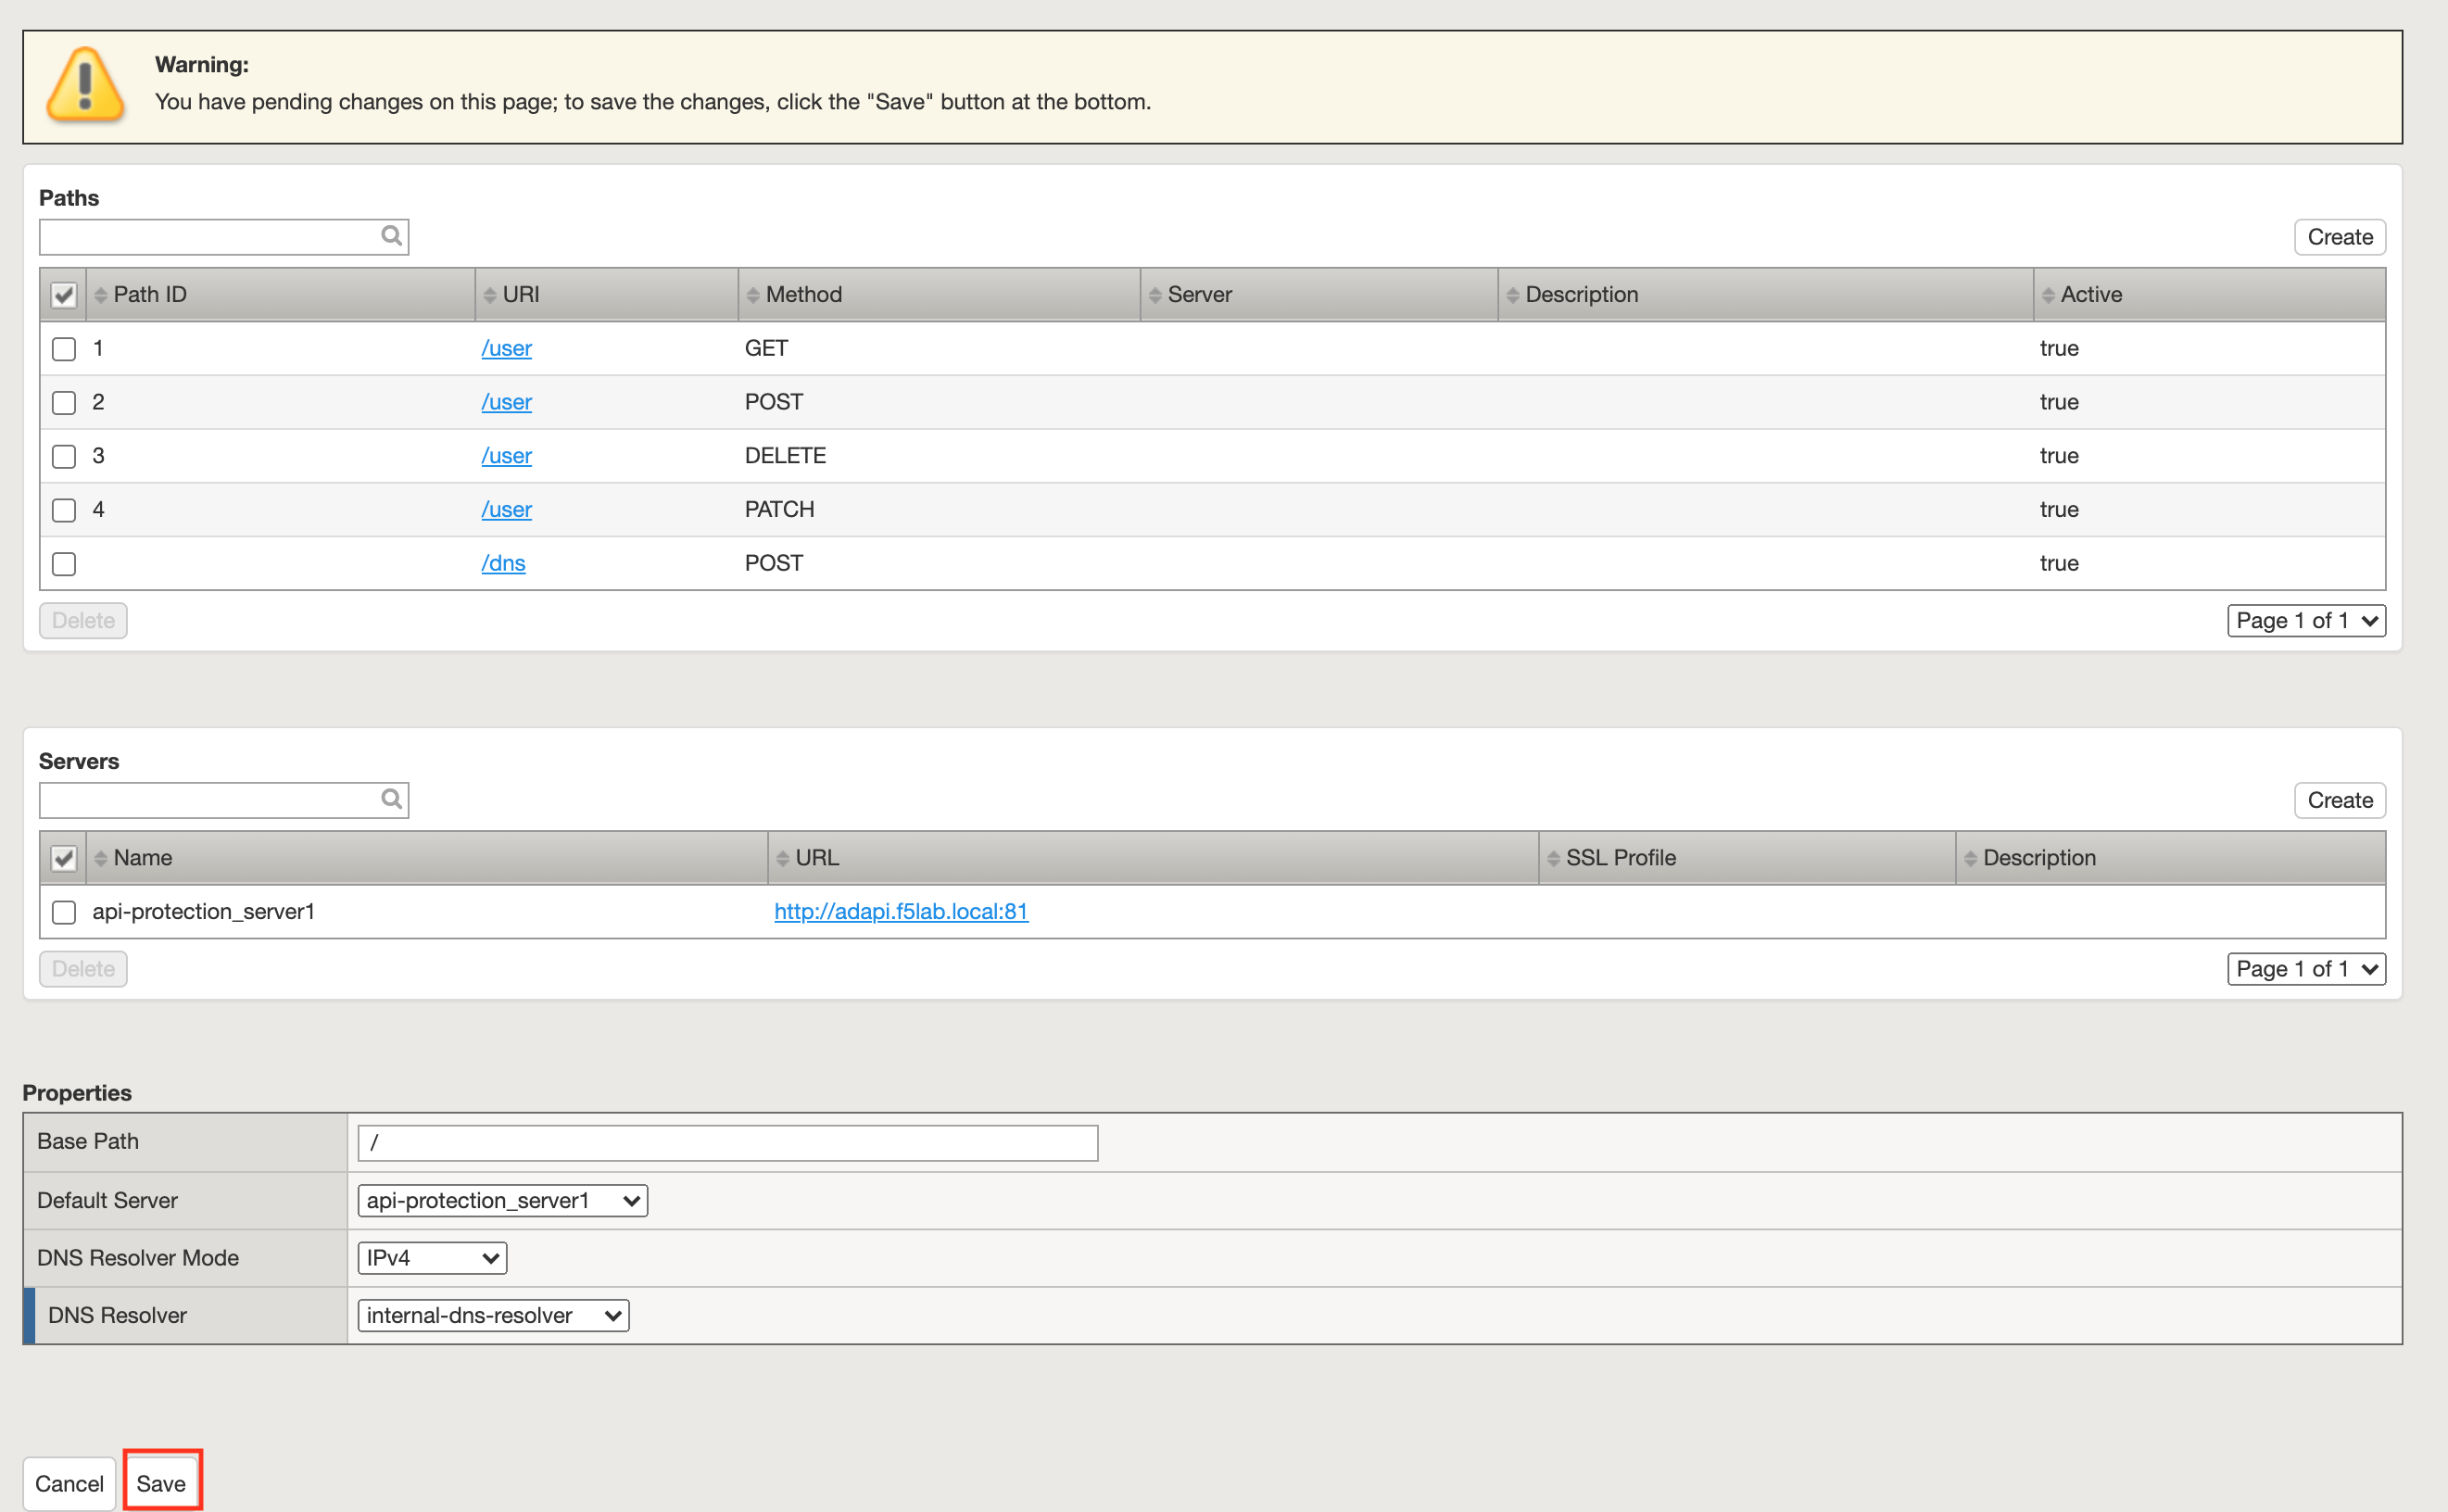
Task: Sort Paths table by Server column
Action: click(x=1319, y=295)
